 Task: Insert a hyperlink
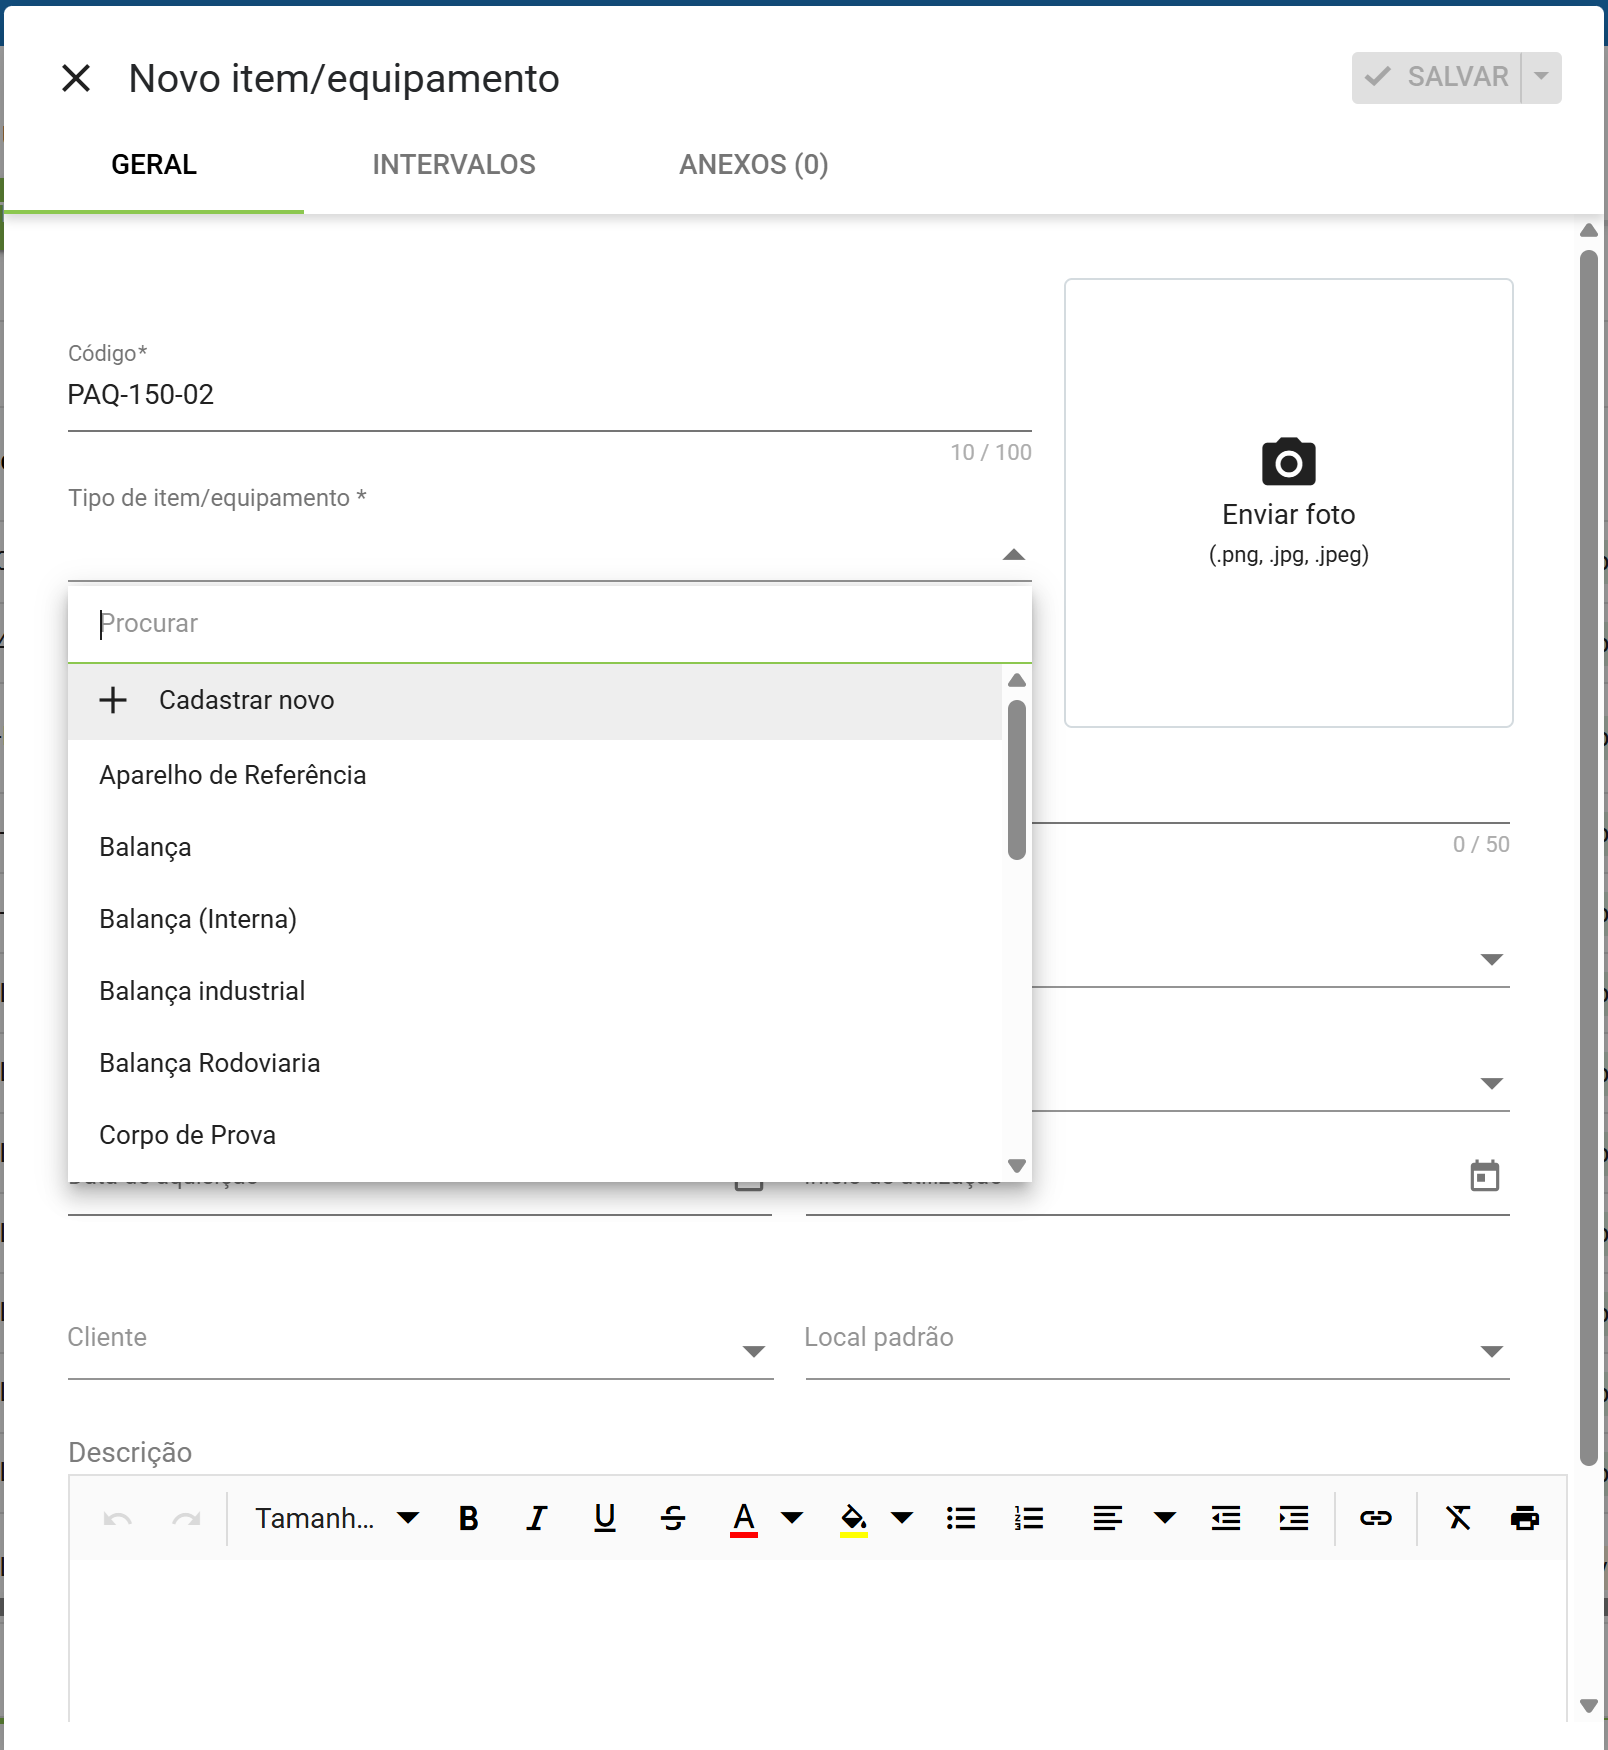coord(1376,1519)
